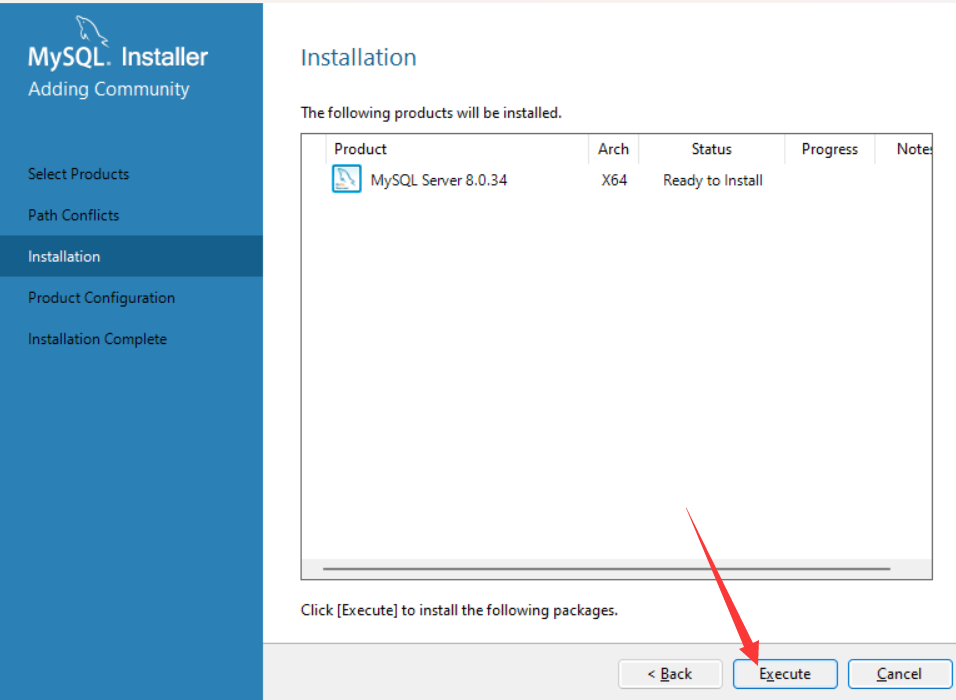Click the Notes column header
956x700 pixels.
point(904,149)
